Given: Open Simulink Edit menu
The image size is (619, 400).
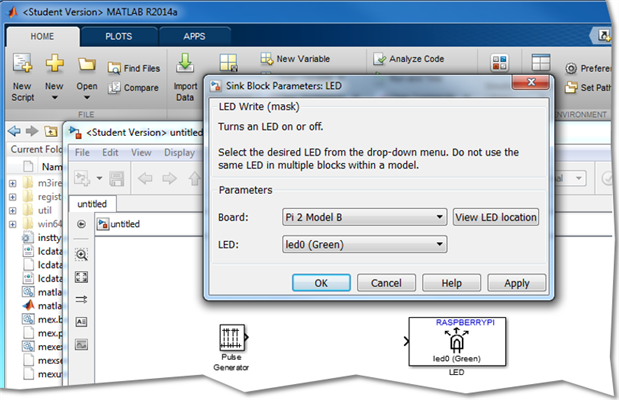Looking at the screenshot, I should click(x=110, y=152).
